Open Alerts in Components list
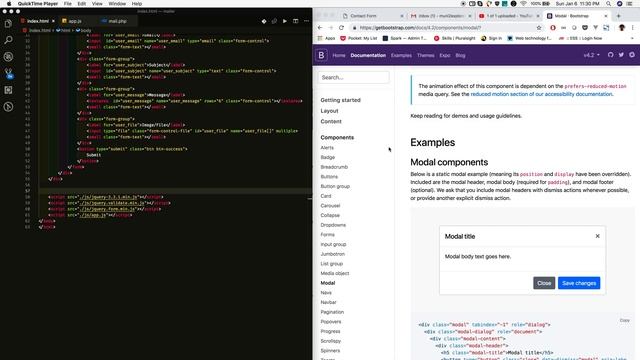The width and height of the screenshot is (640, 360). (327, 148)
